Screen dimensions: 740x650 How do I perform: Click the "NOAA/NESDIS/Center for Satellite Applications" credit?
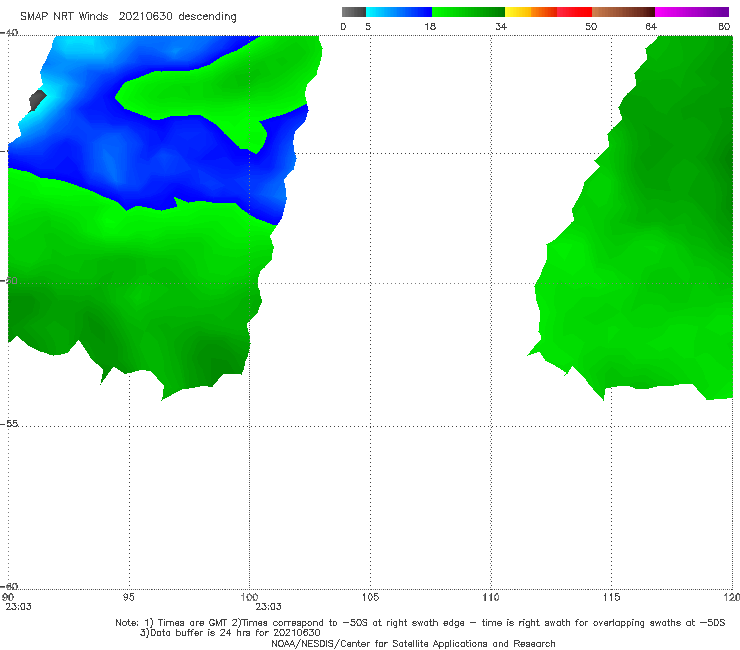coord(413,643)
